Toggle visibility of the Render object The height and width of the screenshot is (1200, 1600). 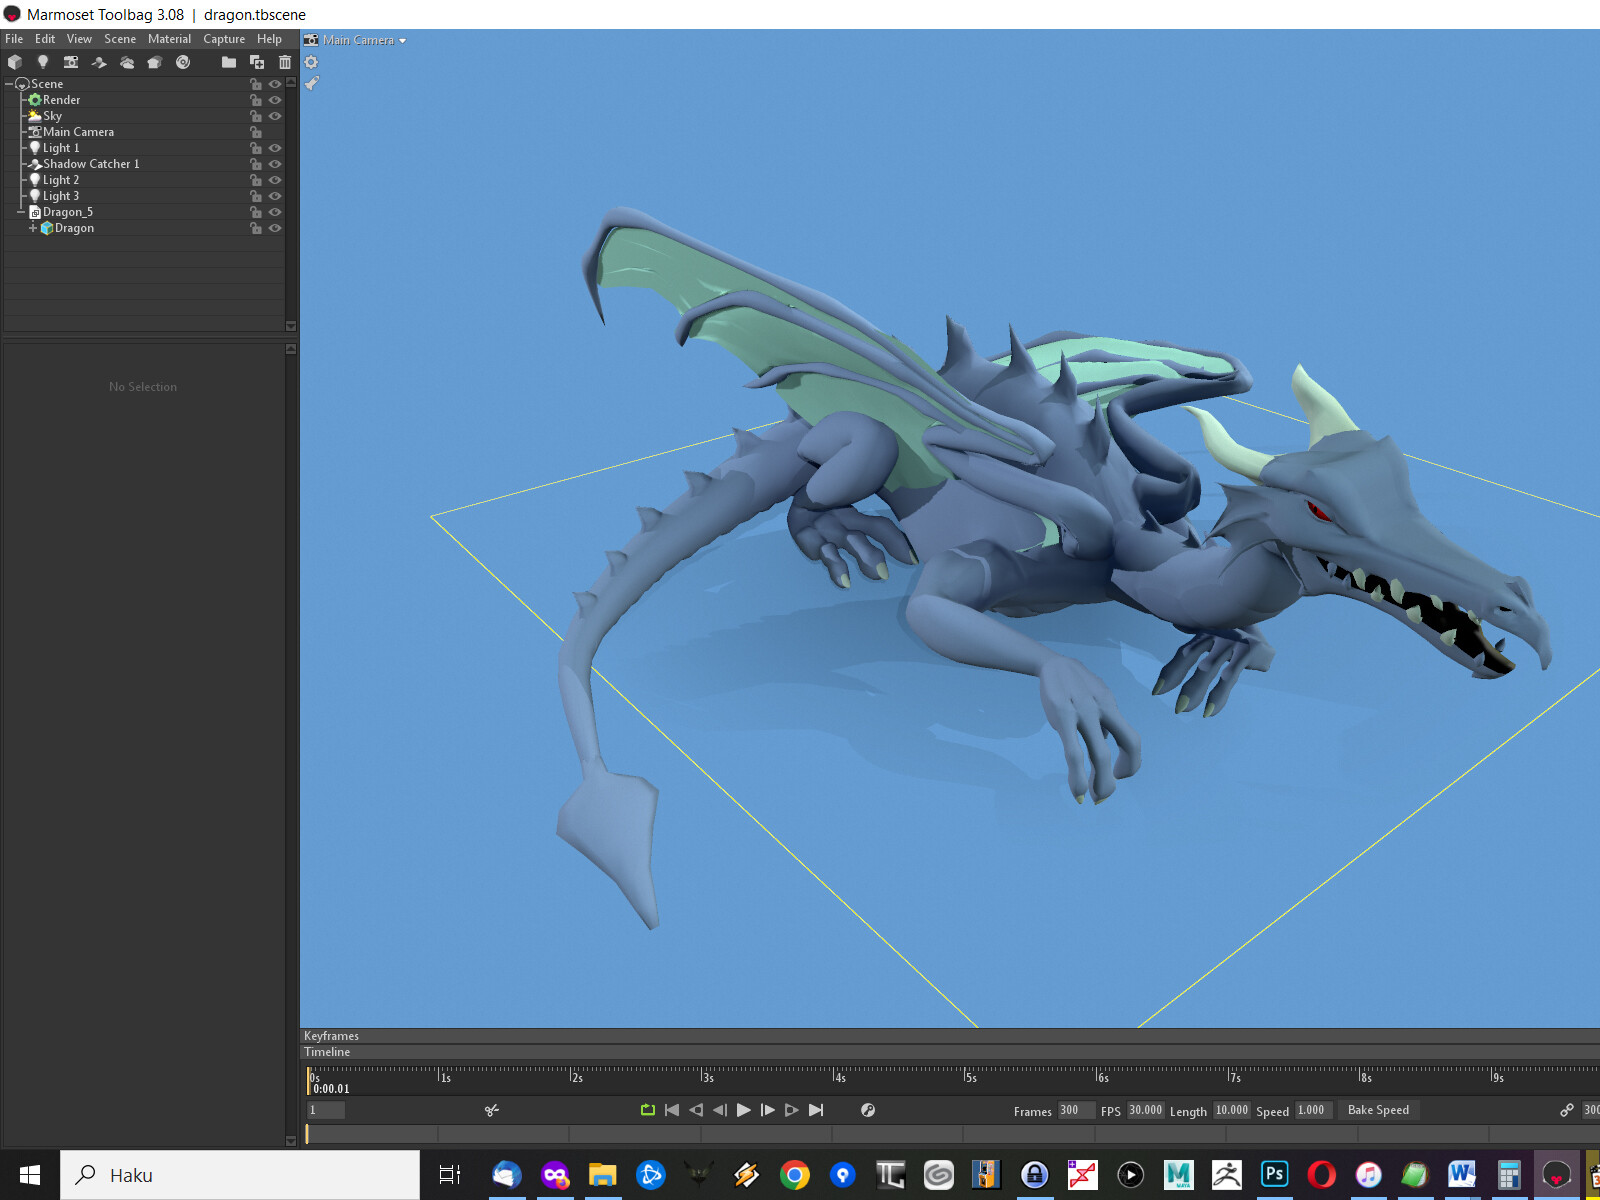pyautogui.click(x=275, y=100)
